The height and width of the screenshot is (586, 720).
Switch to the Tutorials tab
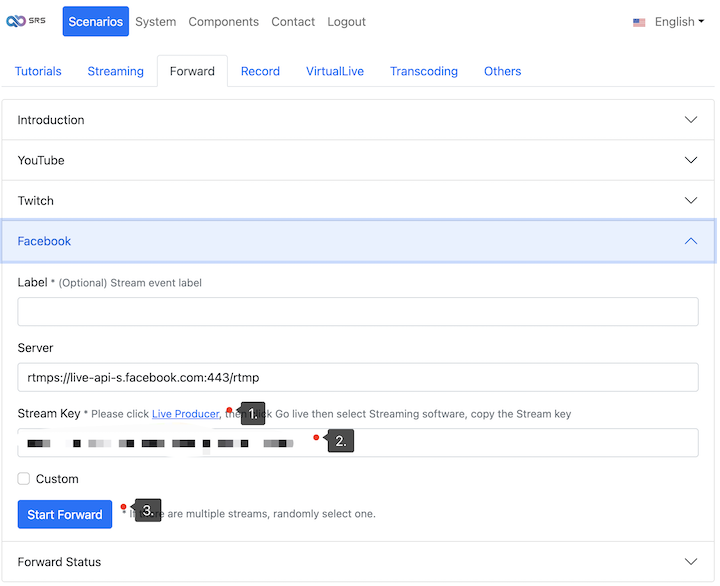tap(38, 71)
